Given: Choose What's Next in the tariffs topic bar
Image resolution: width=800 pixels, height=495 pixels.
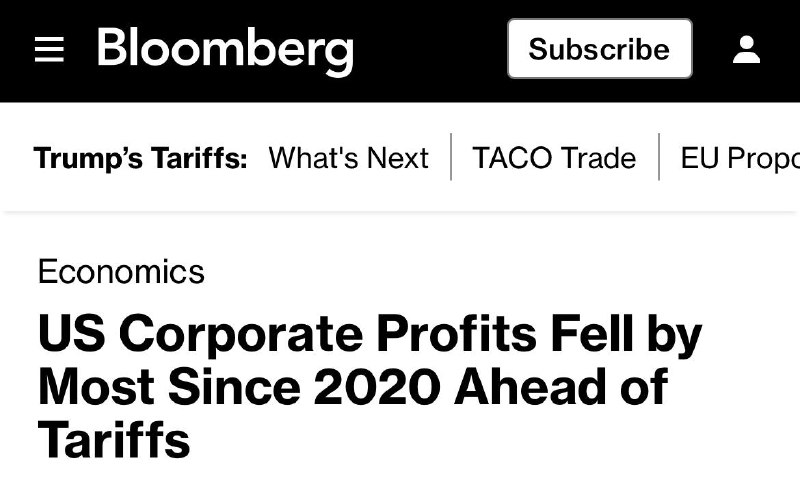Looking at the screenshot, I should tap(348, 158).
